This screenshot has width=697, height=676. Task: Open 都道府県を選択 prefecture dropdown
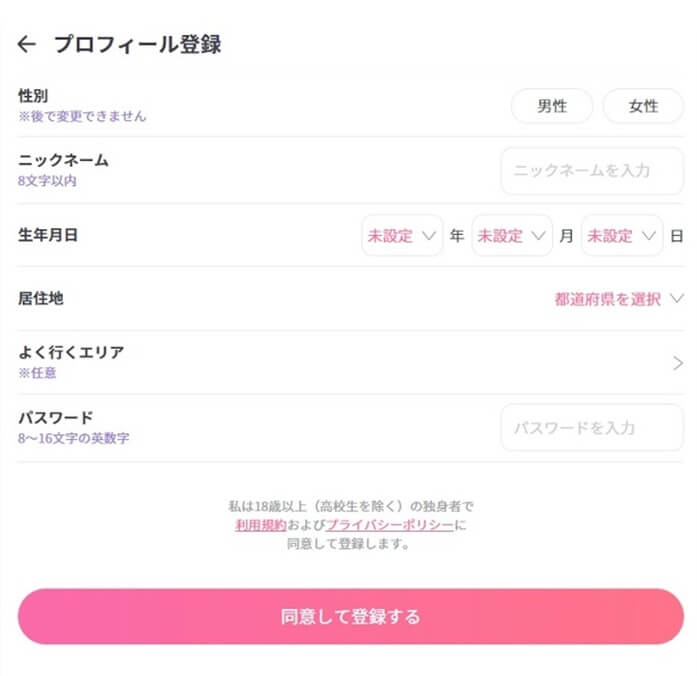(x=608, y=299)
